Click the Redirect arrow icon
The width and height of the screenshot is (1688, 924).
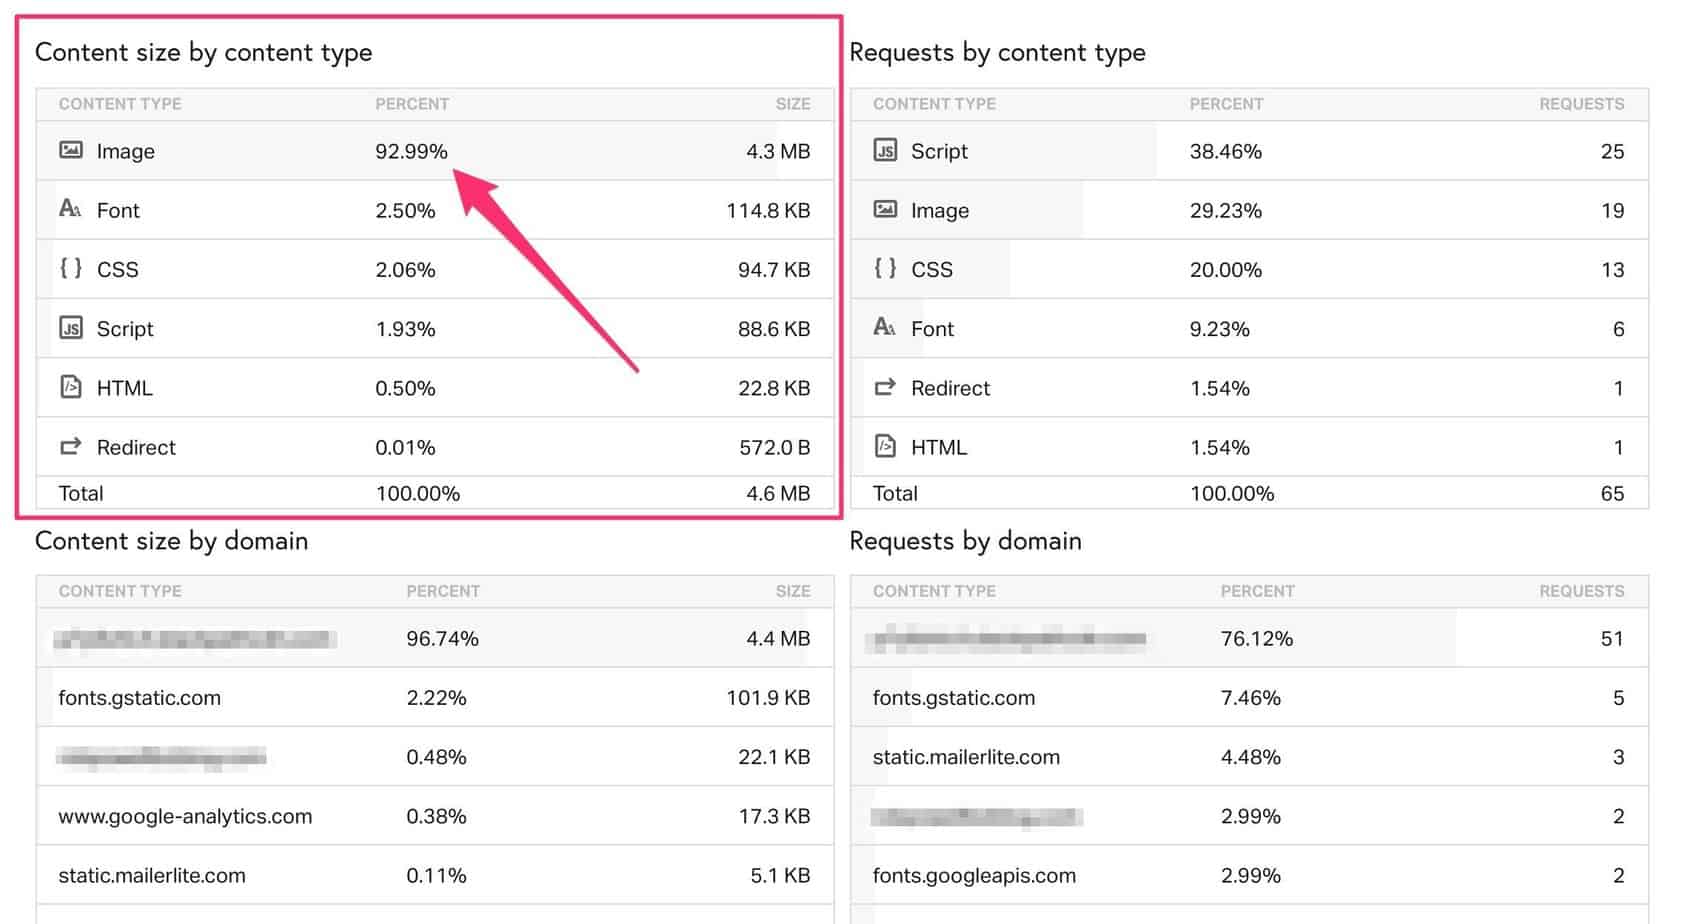pos(70,447)
